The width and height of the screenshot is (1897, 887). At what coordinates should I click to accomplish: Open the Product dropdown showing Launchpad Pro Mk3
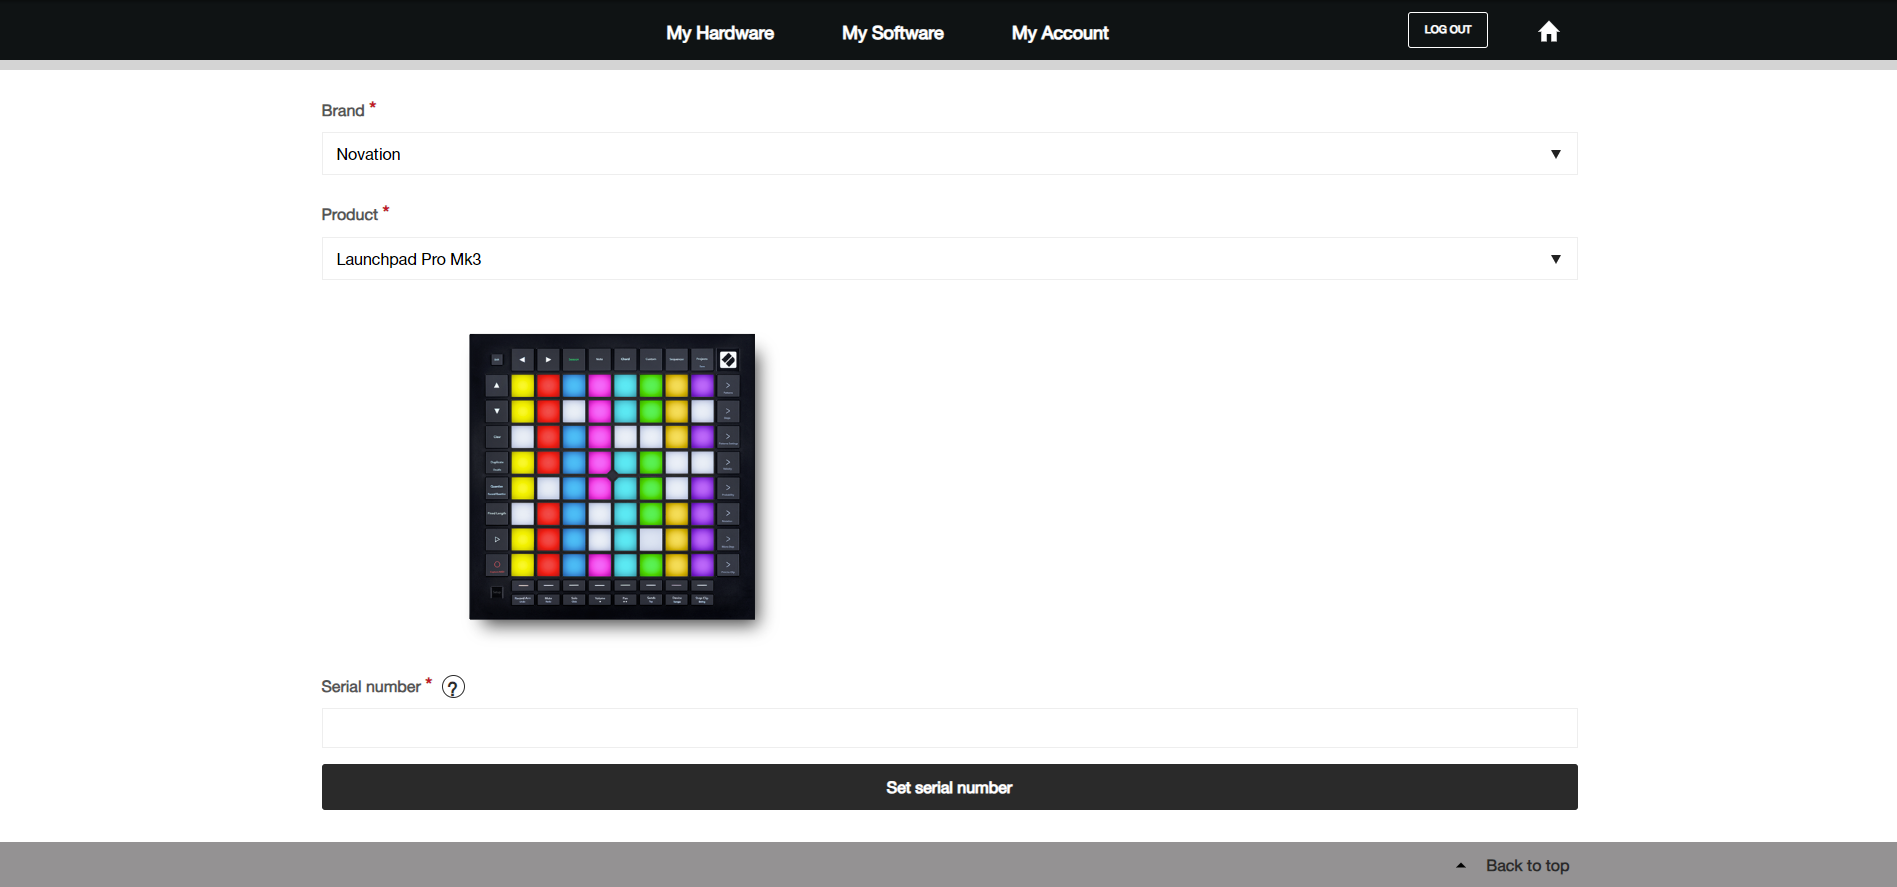949,259
